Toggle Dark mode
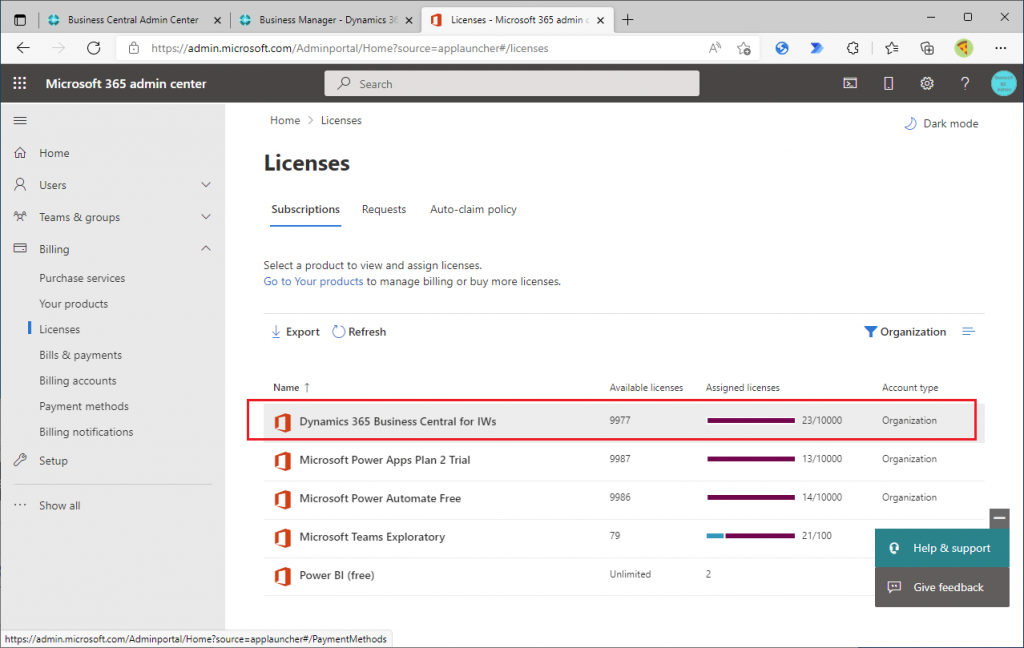Viewport: 1024px width, 648px height. [941, 123]
